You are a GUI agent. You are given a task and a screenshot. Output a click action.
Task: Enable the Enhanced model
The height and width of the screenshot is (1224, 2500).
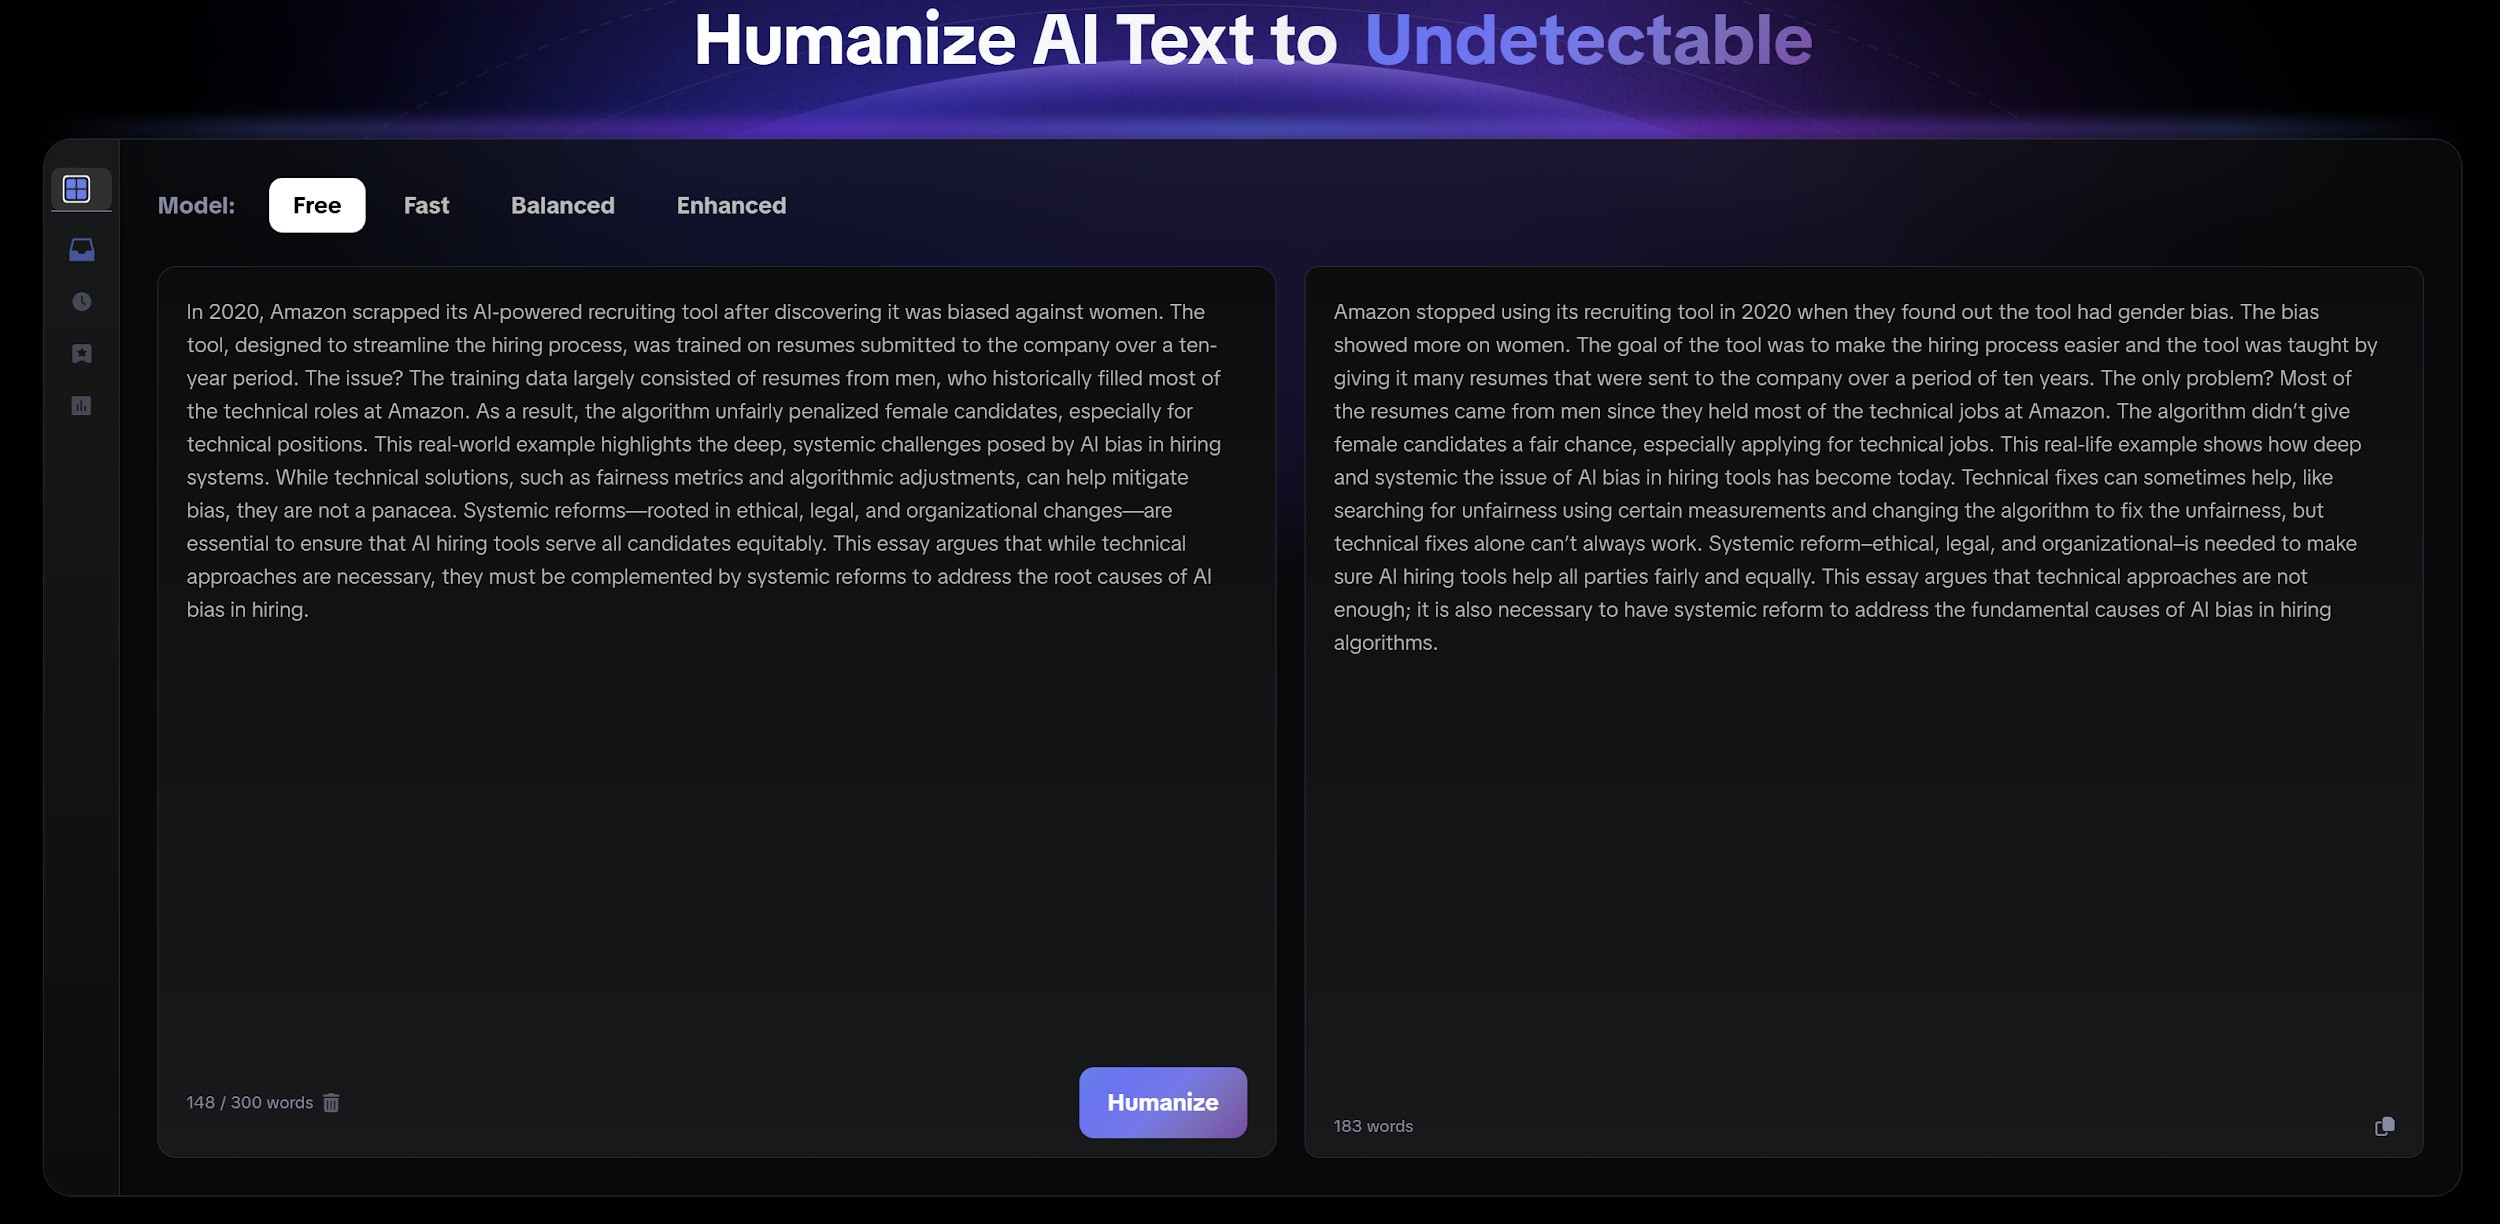coord(731,205)
